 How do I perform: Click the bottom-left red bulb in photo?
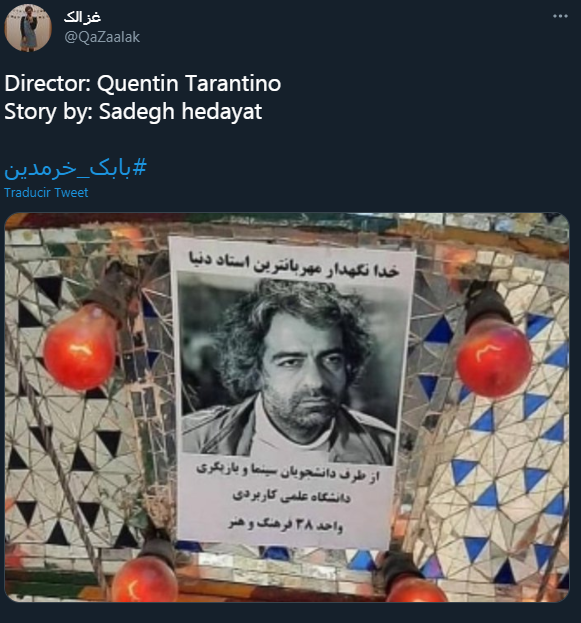coord(144,582)
